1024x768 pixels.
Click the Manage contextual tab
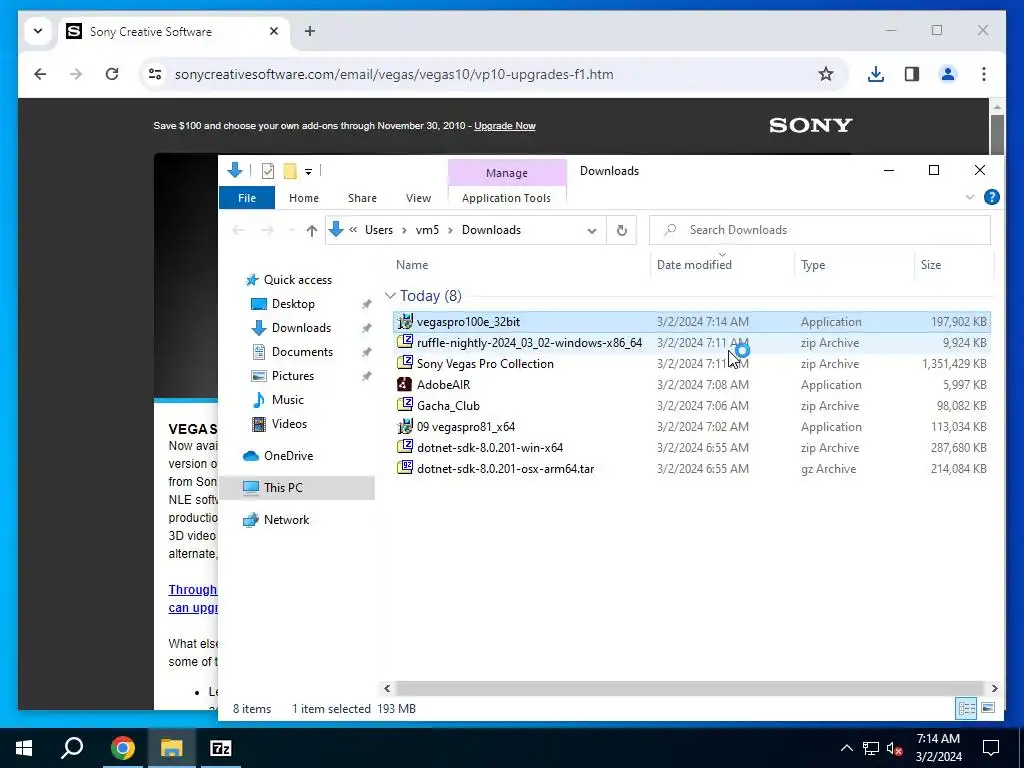[x=507, y=173]
